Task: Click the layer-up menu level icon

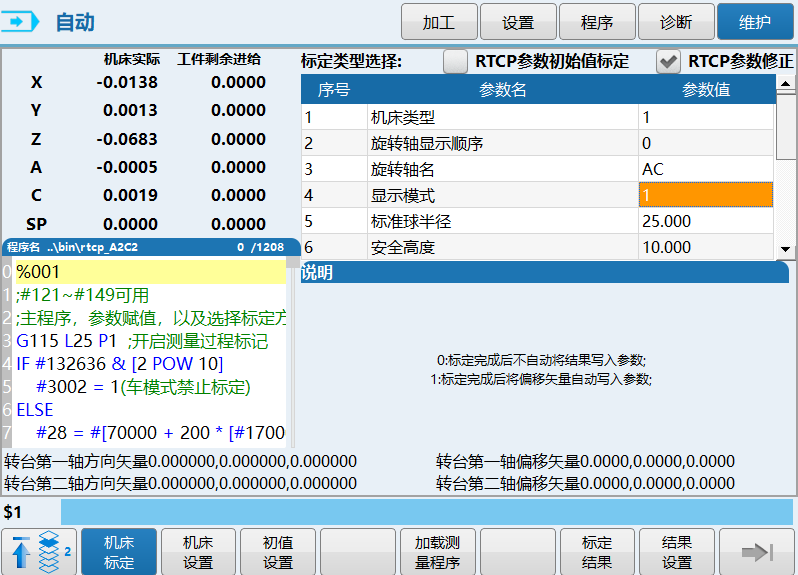Action: pyautogui.click(x=39, y=552)
